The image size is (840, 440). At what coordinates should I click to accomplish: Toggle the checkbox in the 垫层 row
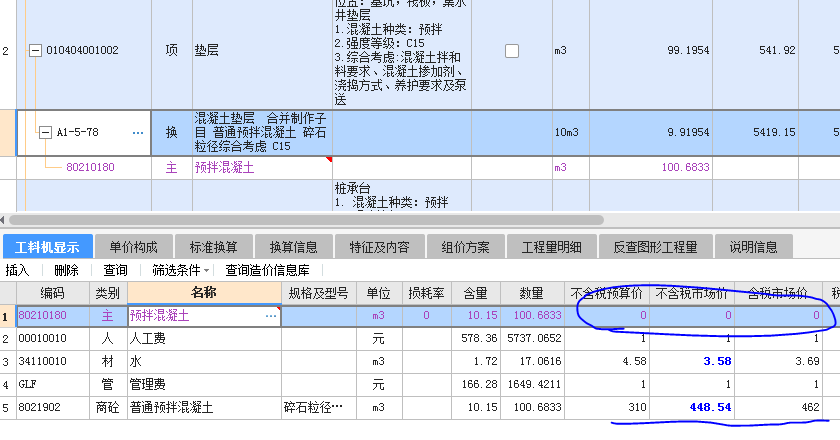[512, 51]
